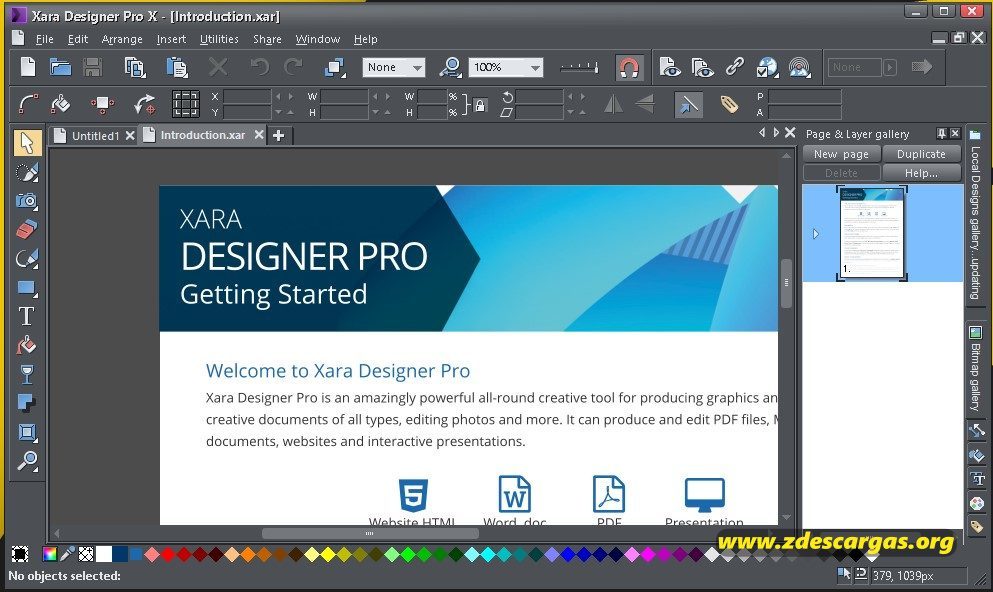Close the Page & Layer gallery

coord(955,134)
